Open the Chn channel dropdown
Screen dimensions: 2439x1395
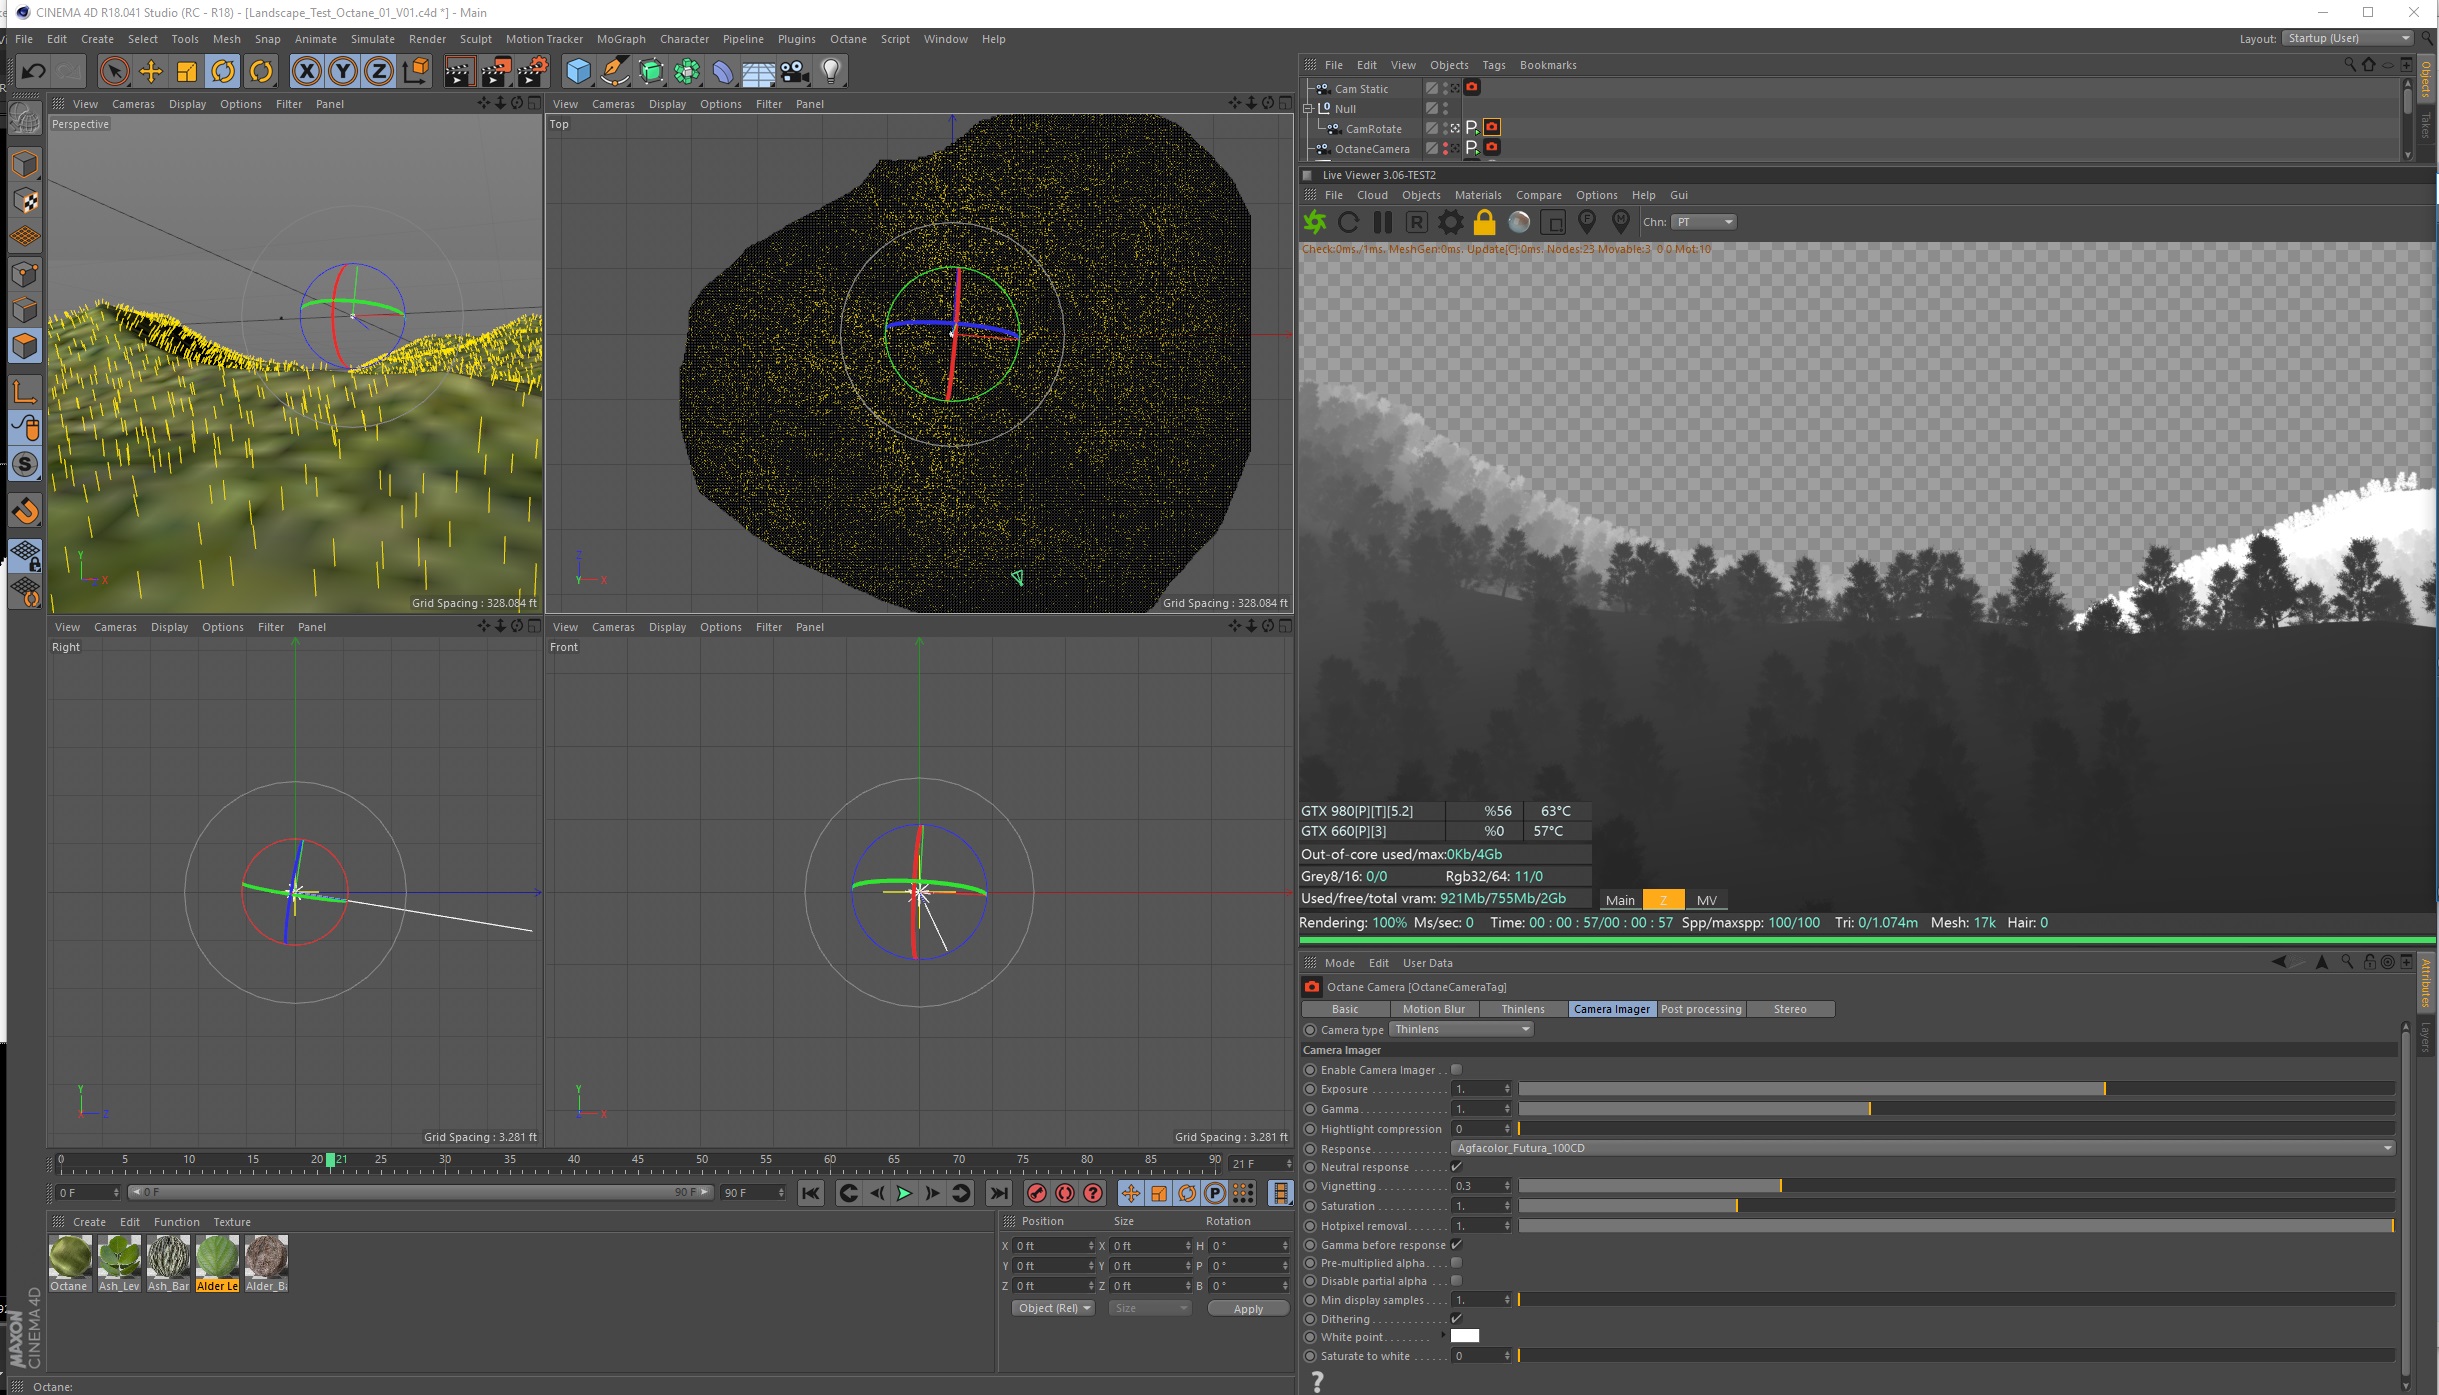click(1705, 222)
